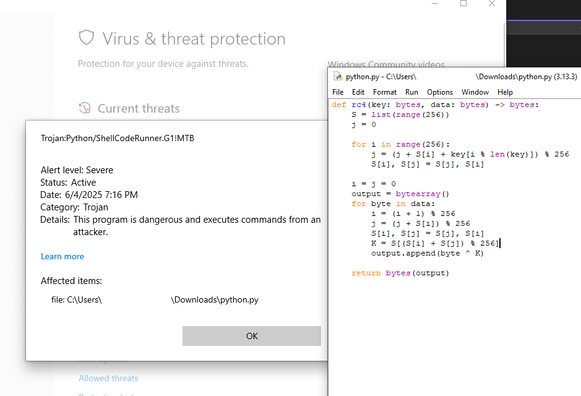Click the Windows Community videos heading
This screenshot has height=396, width=581.
pos(386,64)
